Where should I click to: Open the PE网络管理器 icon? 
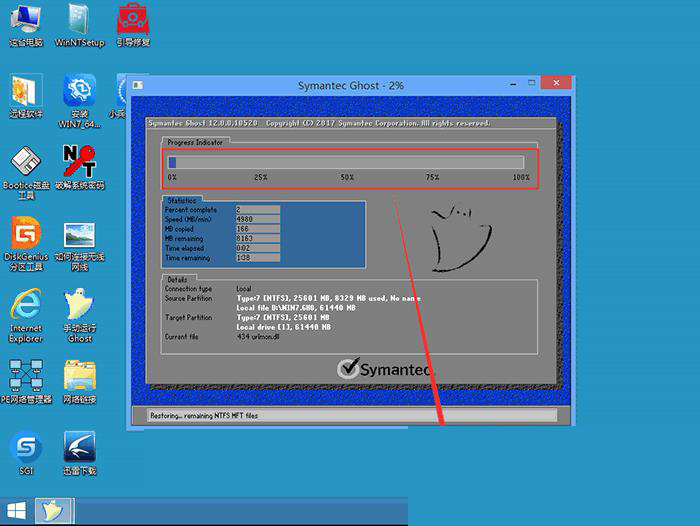point(26,382)
